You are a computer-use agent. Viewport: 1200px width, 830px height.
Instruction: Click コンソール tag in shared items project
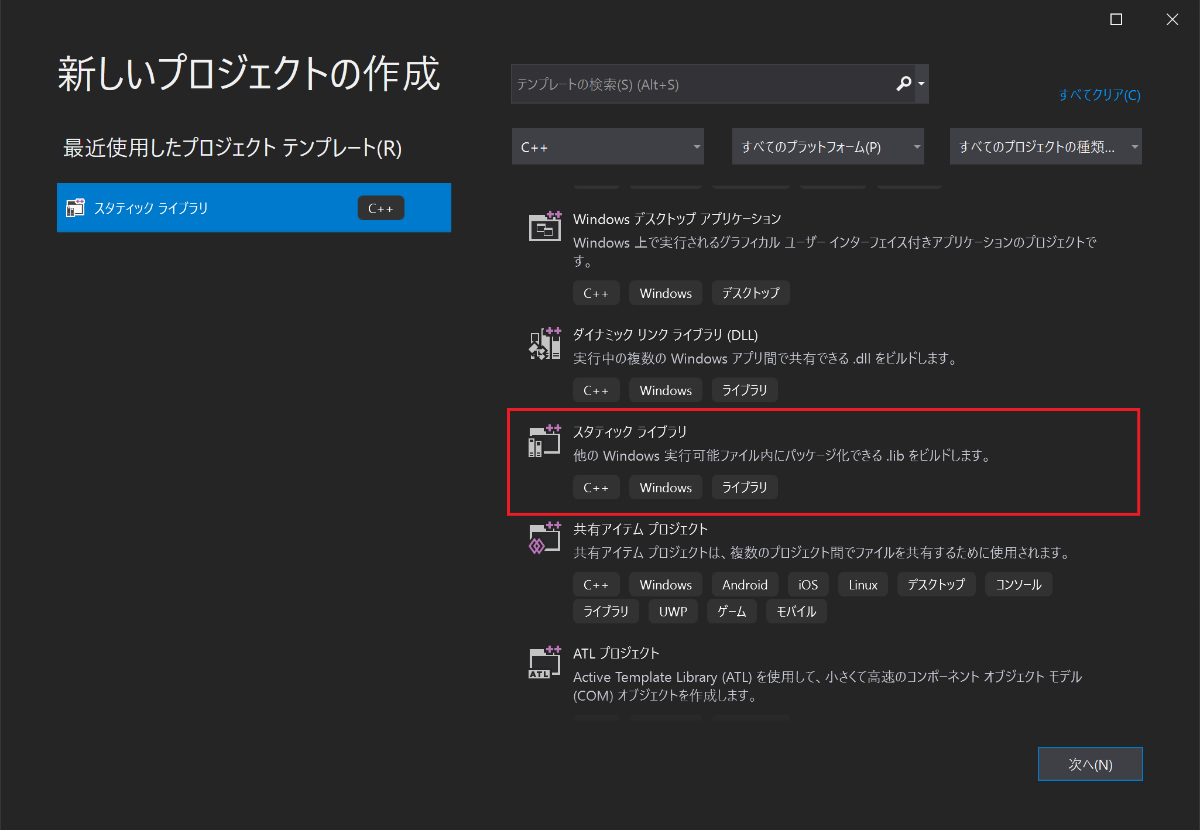[1019, 584]
